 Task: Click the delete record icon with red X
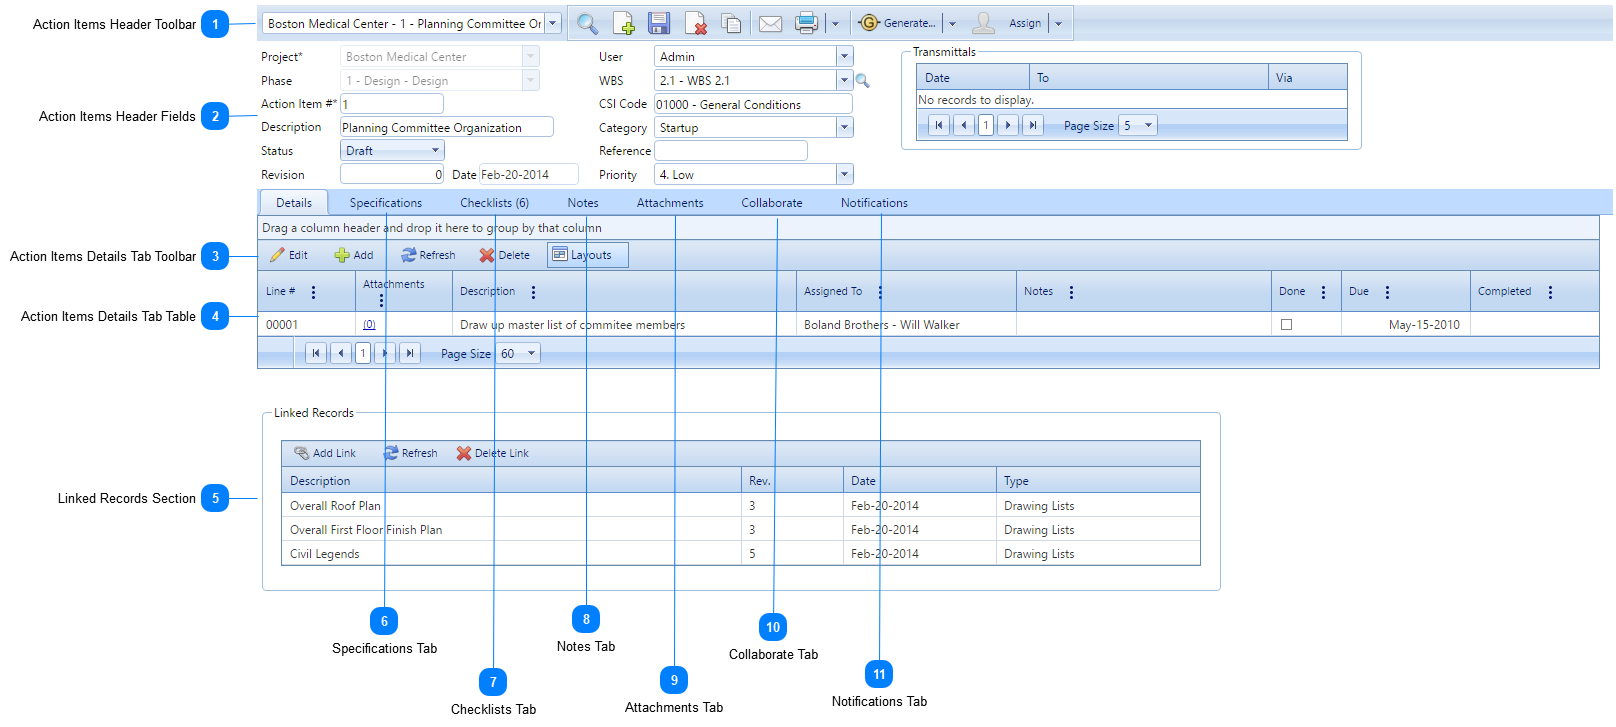(x=696, y=23)
